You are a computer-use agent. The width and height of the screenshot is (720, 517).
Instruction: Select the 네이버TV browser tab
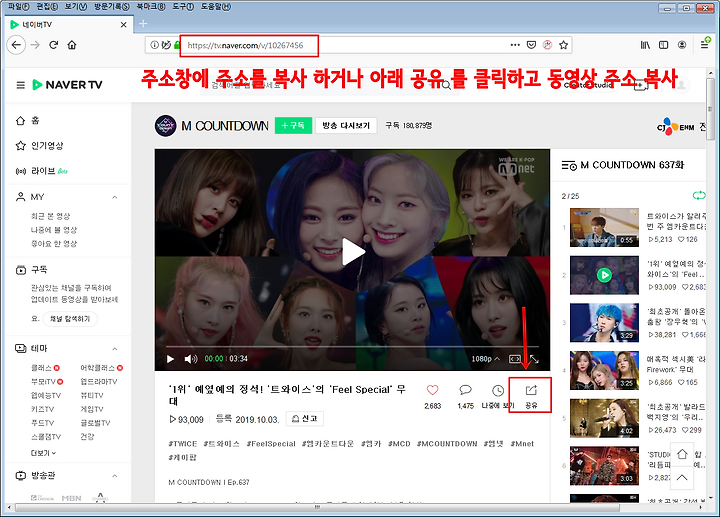[69, 24]
